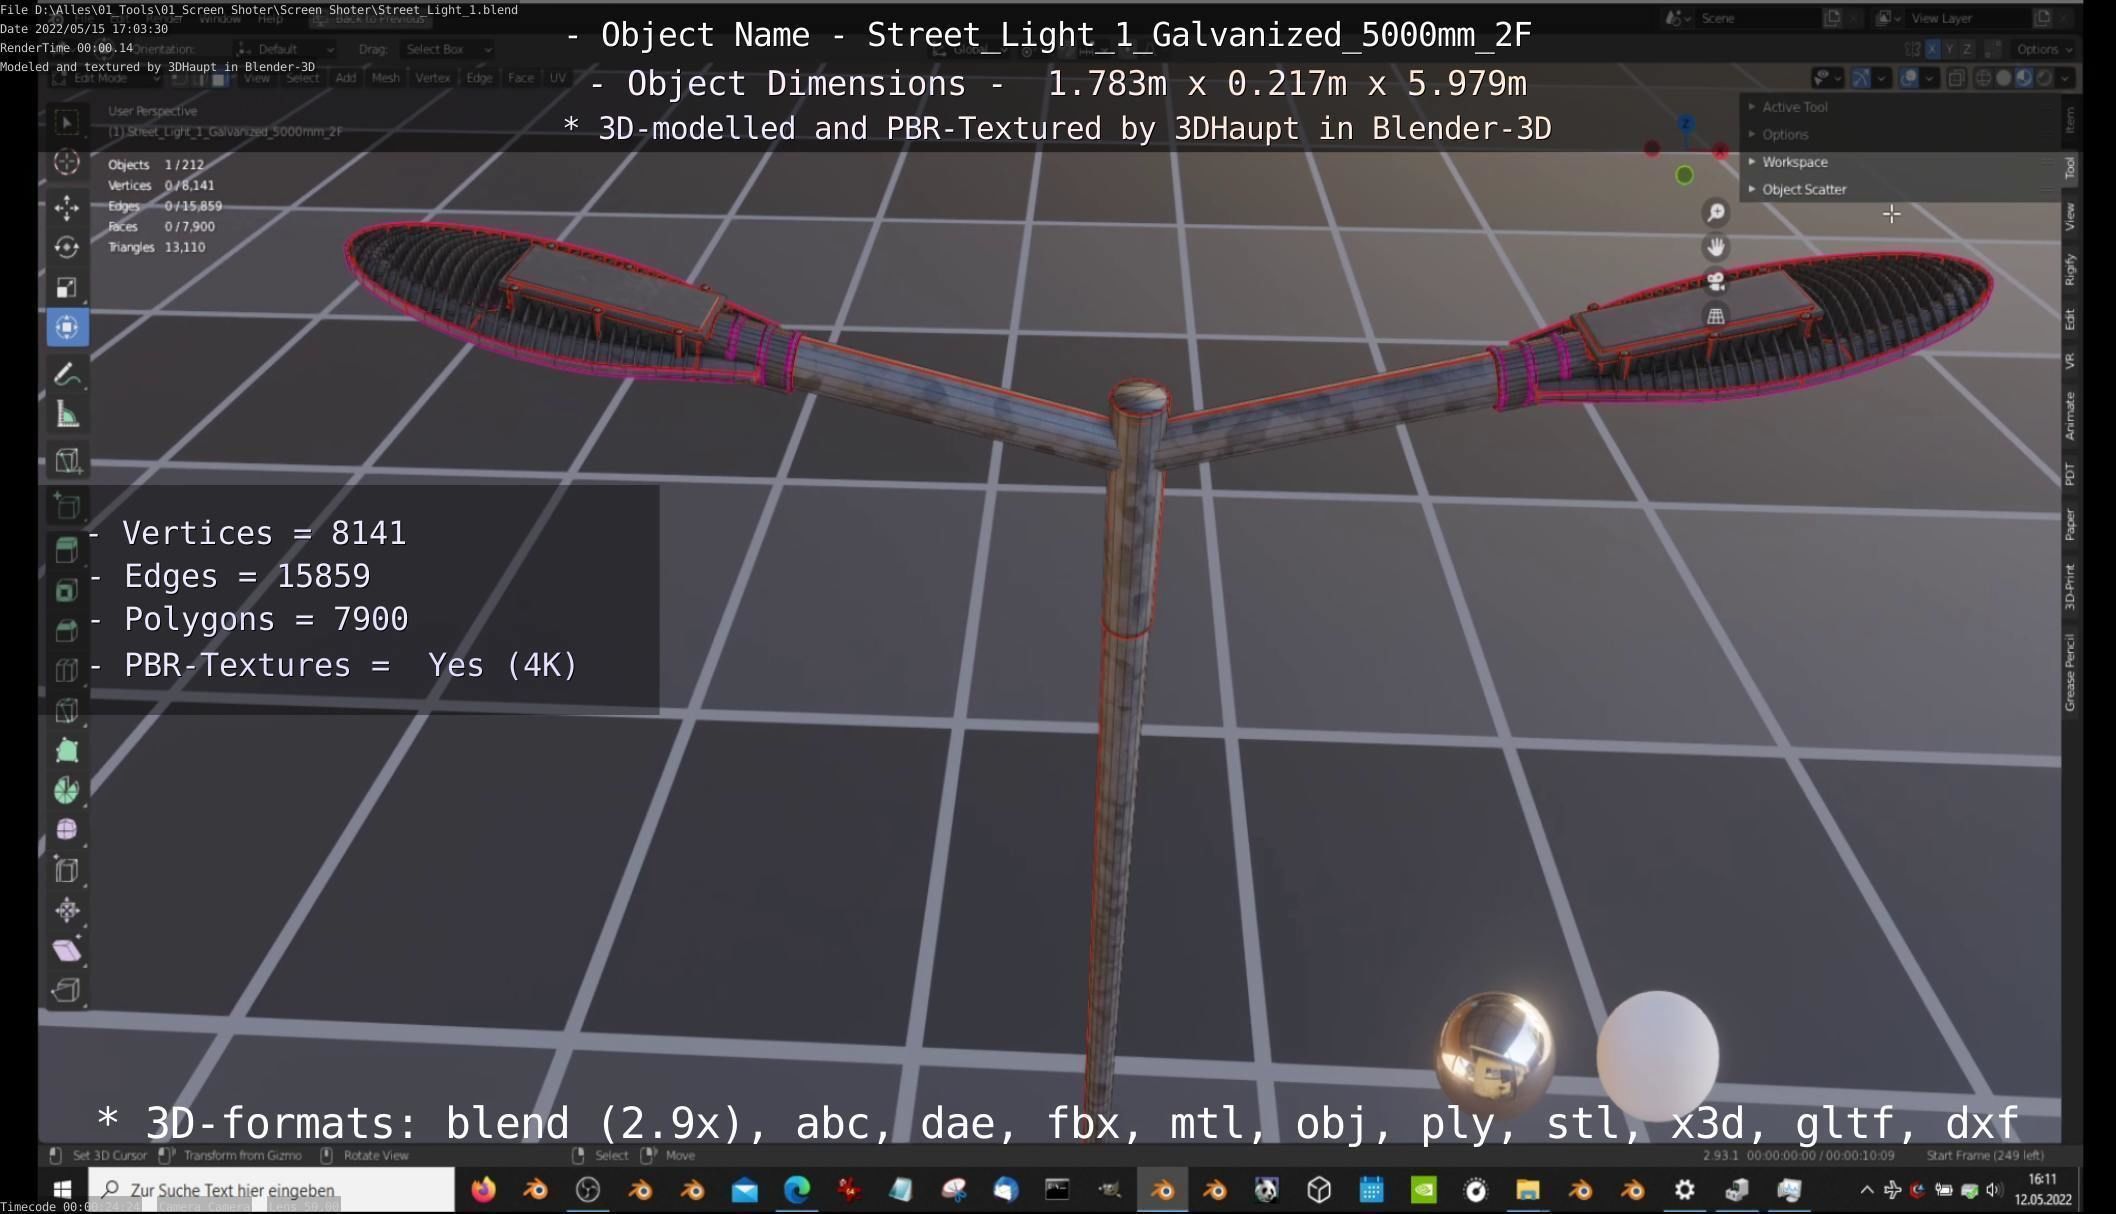2116x1214 pixels.
Task: Select the Move tool in toolbar
Action: 67,207
